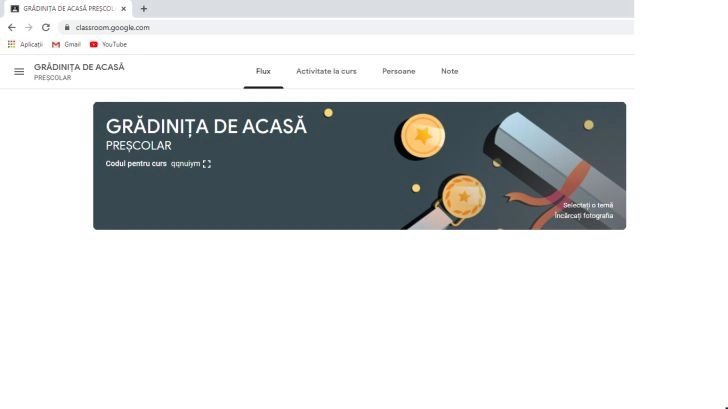The width and height of the screenshot is (728, 409).
Task: Open a new browser tab
Action: click(143, 8)
